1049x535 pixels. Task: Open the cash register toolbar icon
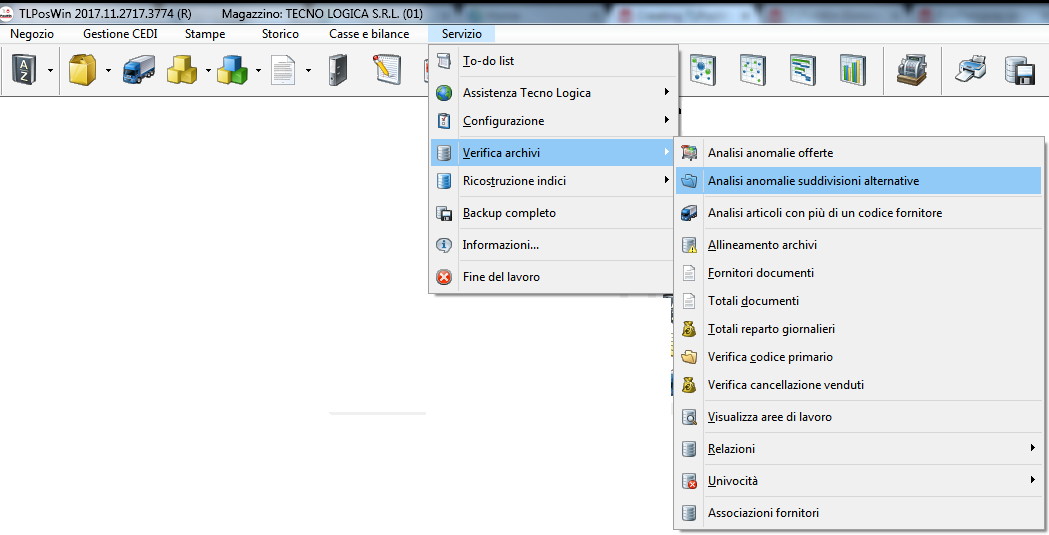[x=910, y=70]
